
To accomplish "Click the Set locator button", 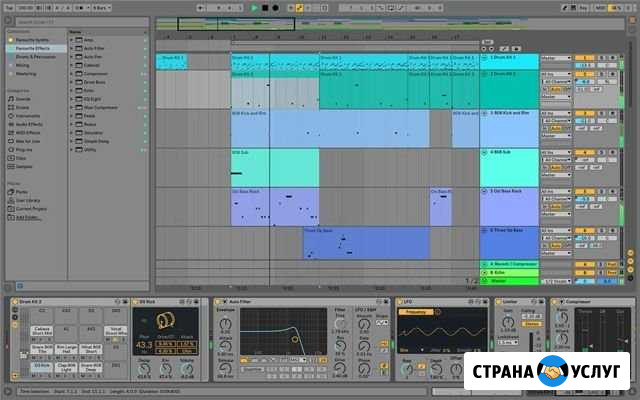I will 487,42.
